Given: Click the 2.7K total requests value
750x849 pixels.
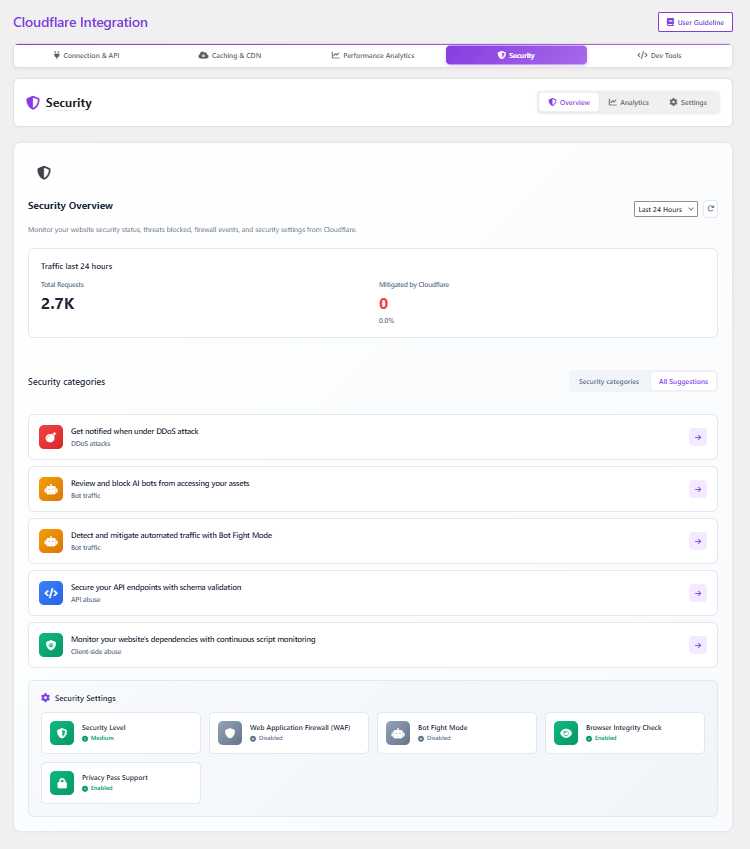Looking at the screenshot, I should [57, 304].
